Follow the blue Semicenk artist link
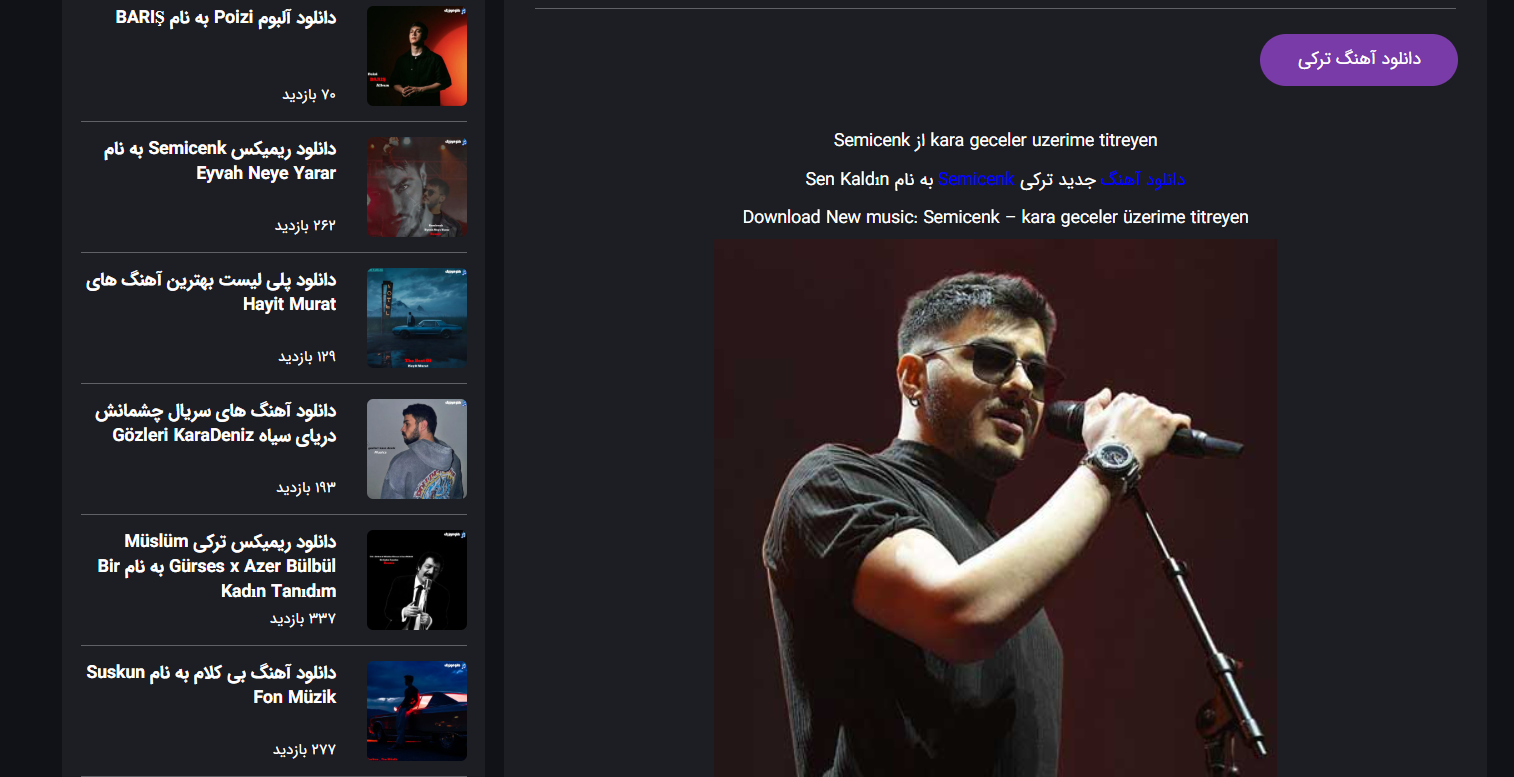 tap(976, 179)
